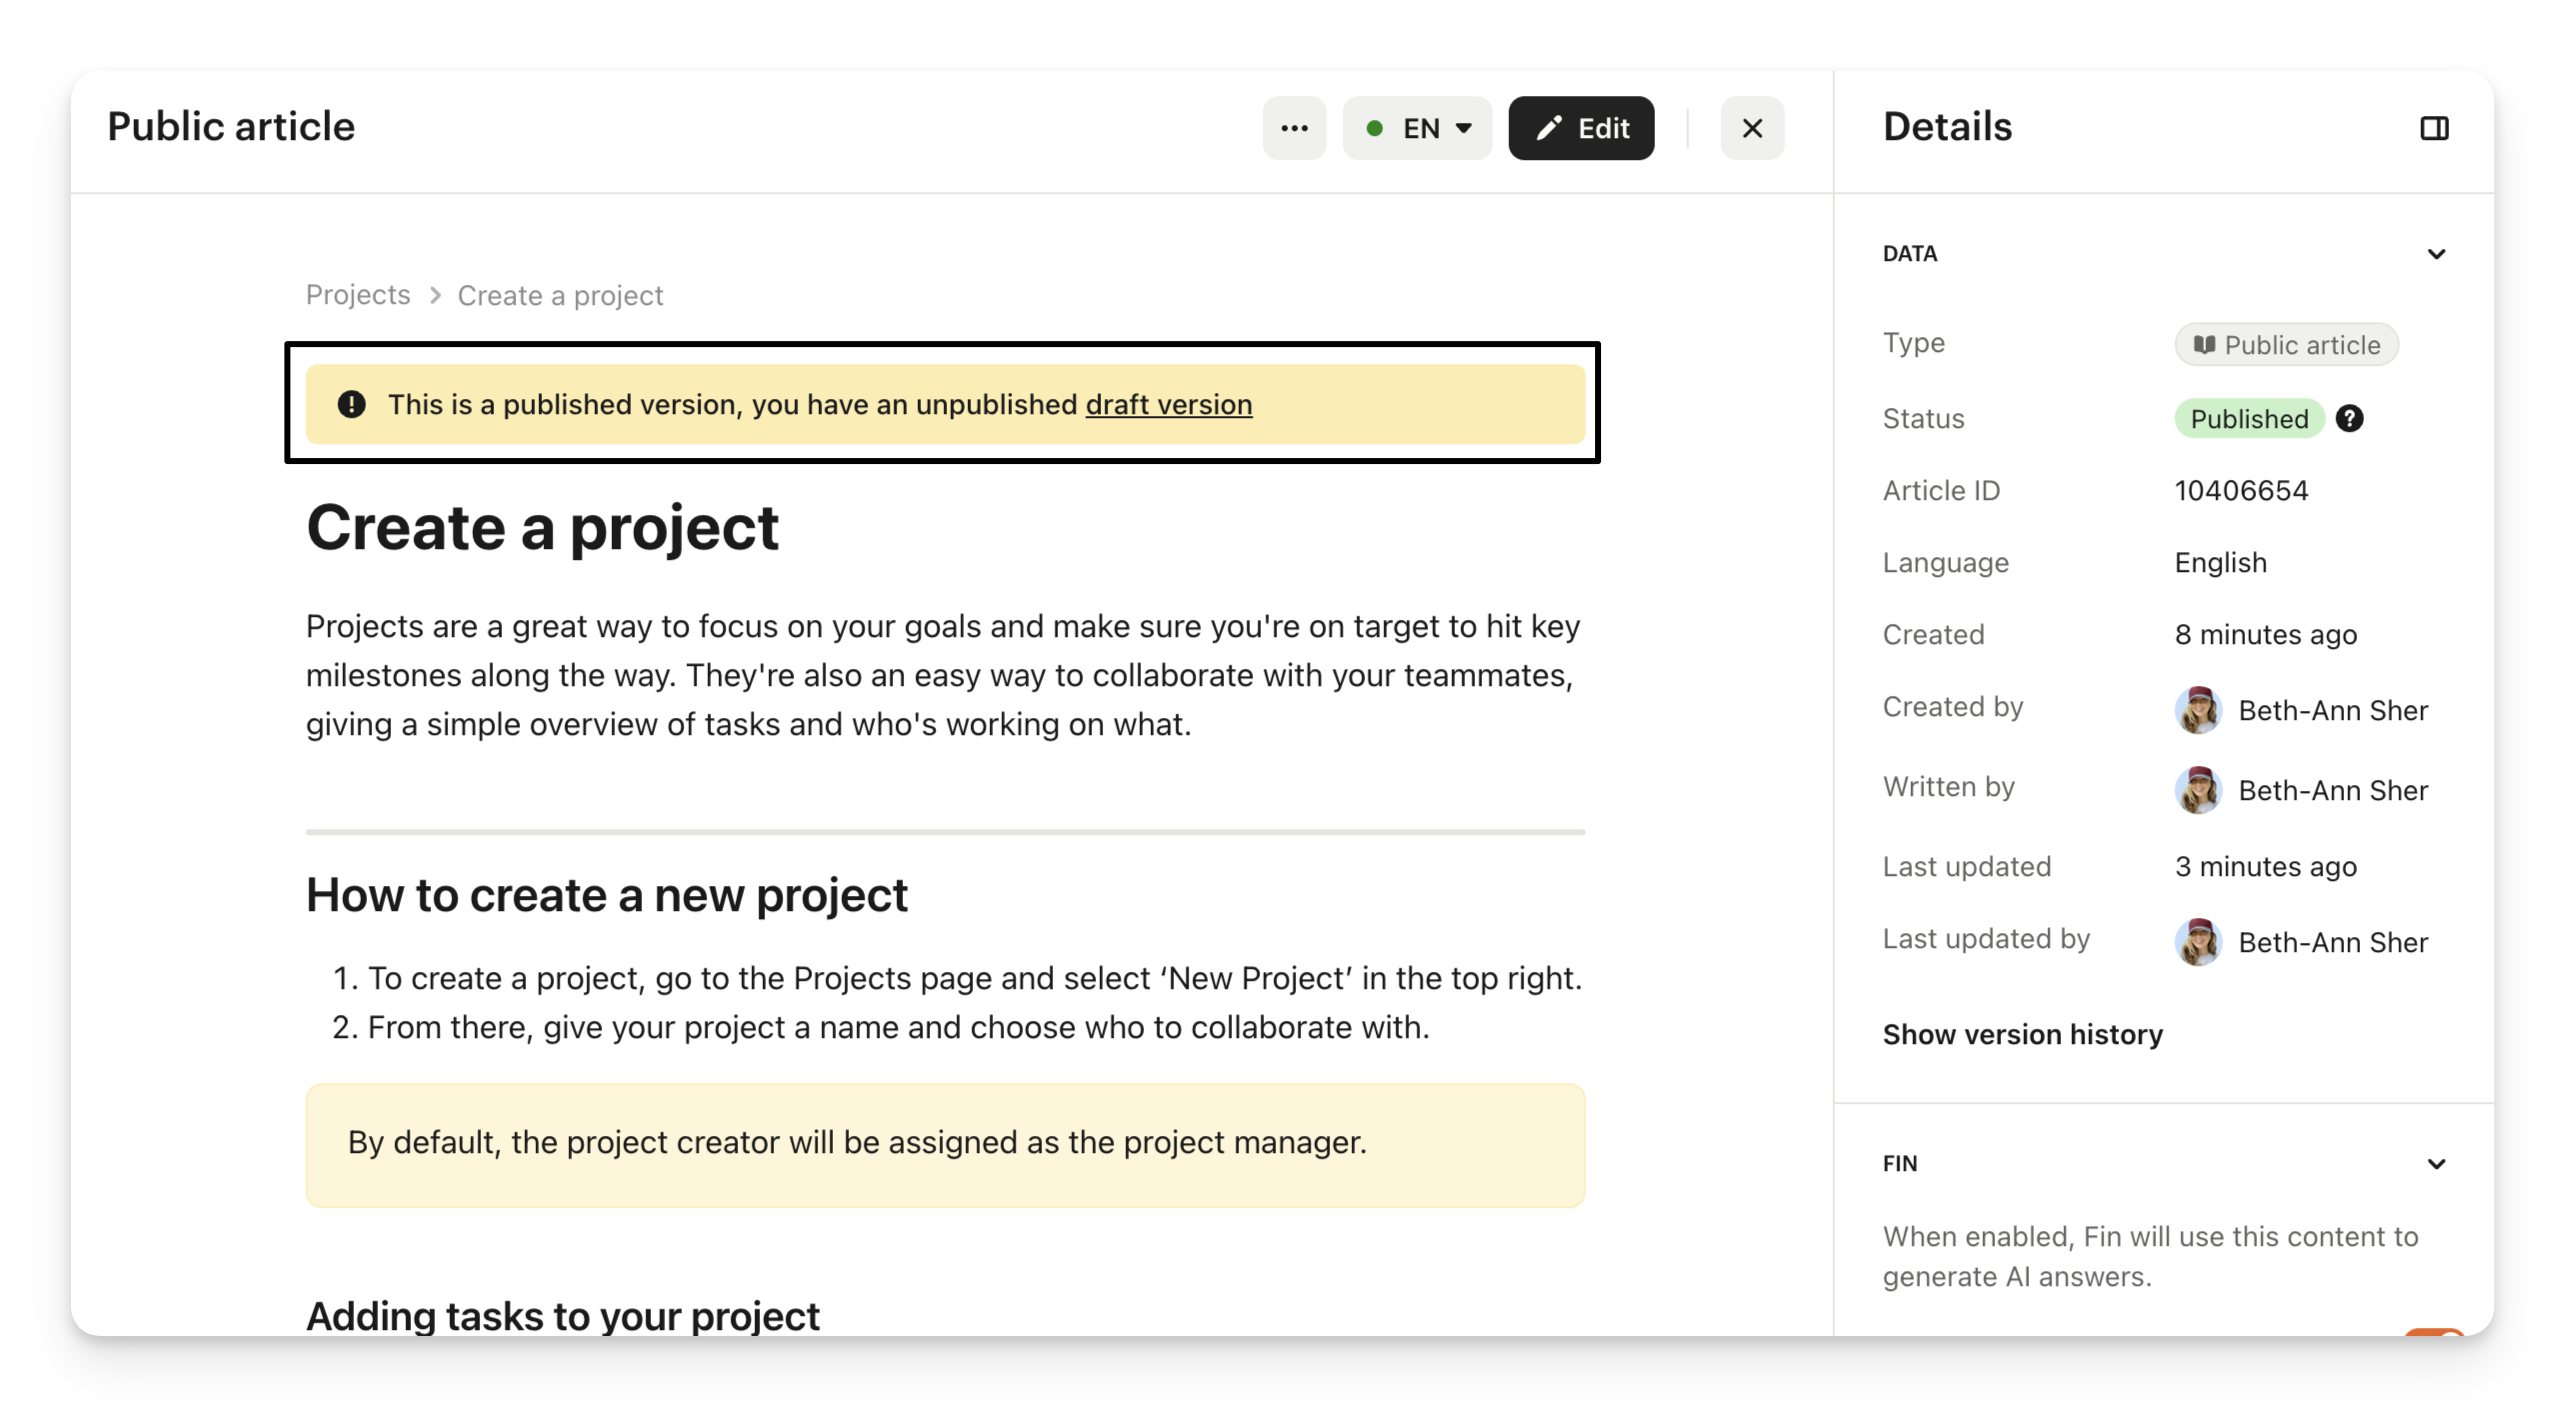Collapse the FIN section chevron

tap(2436, 1164)
